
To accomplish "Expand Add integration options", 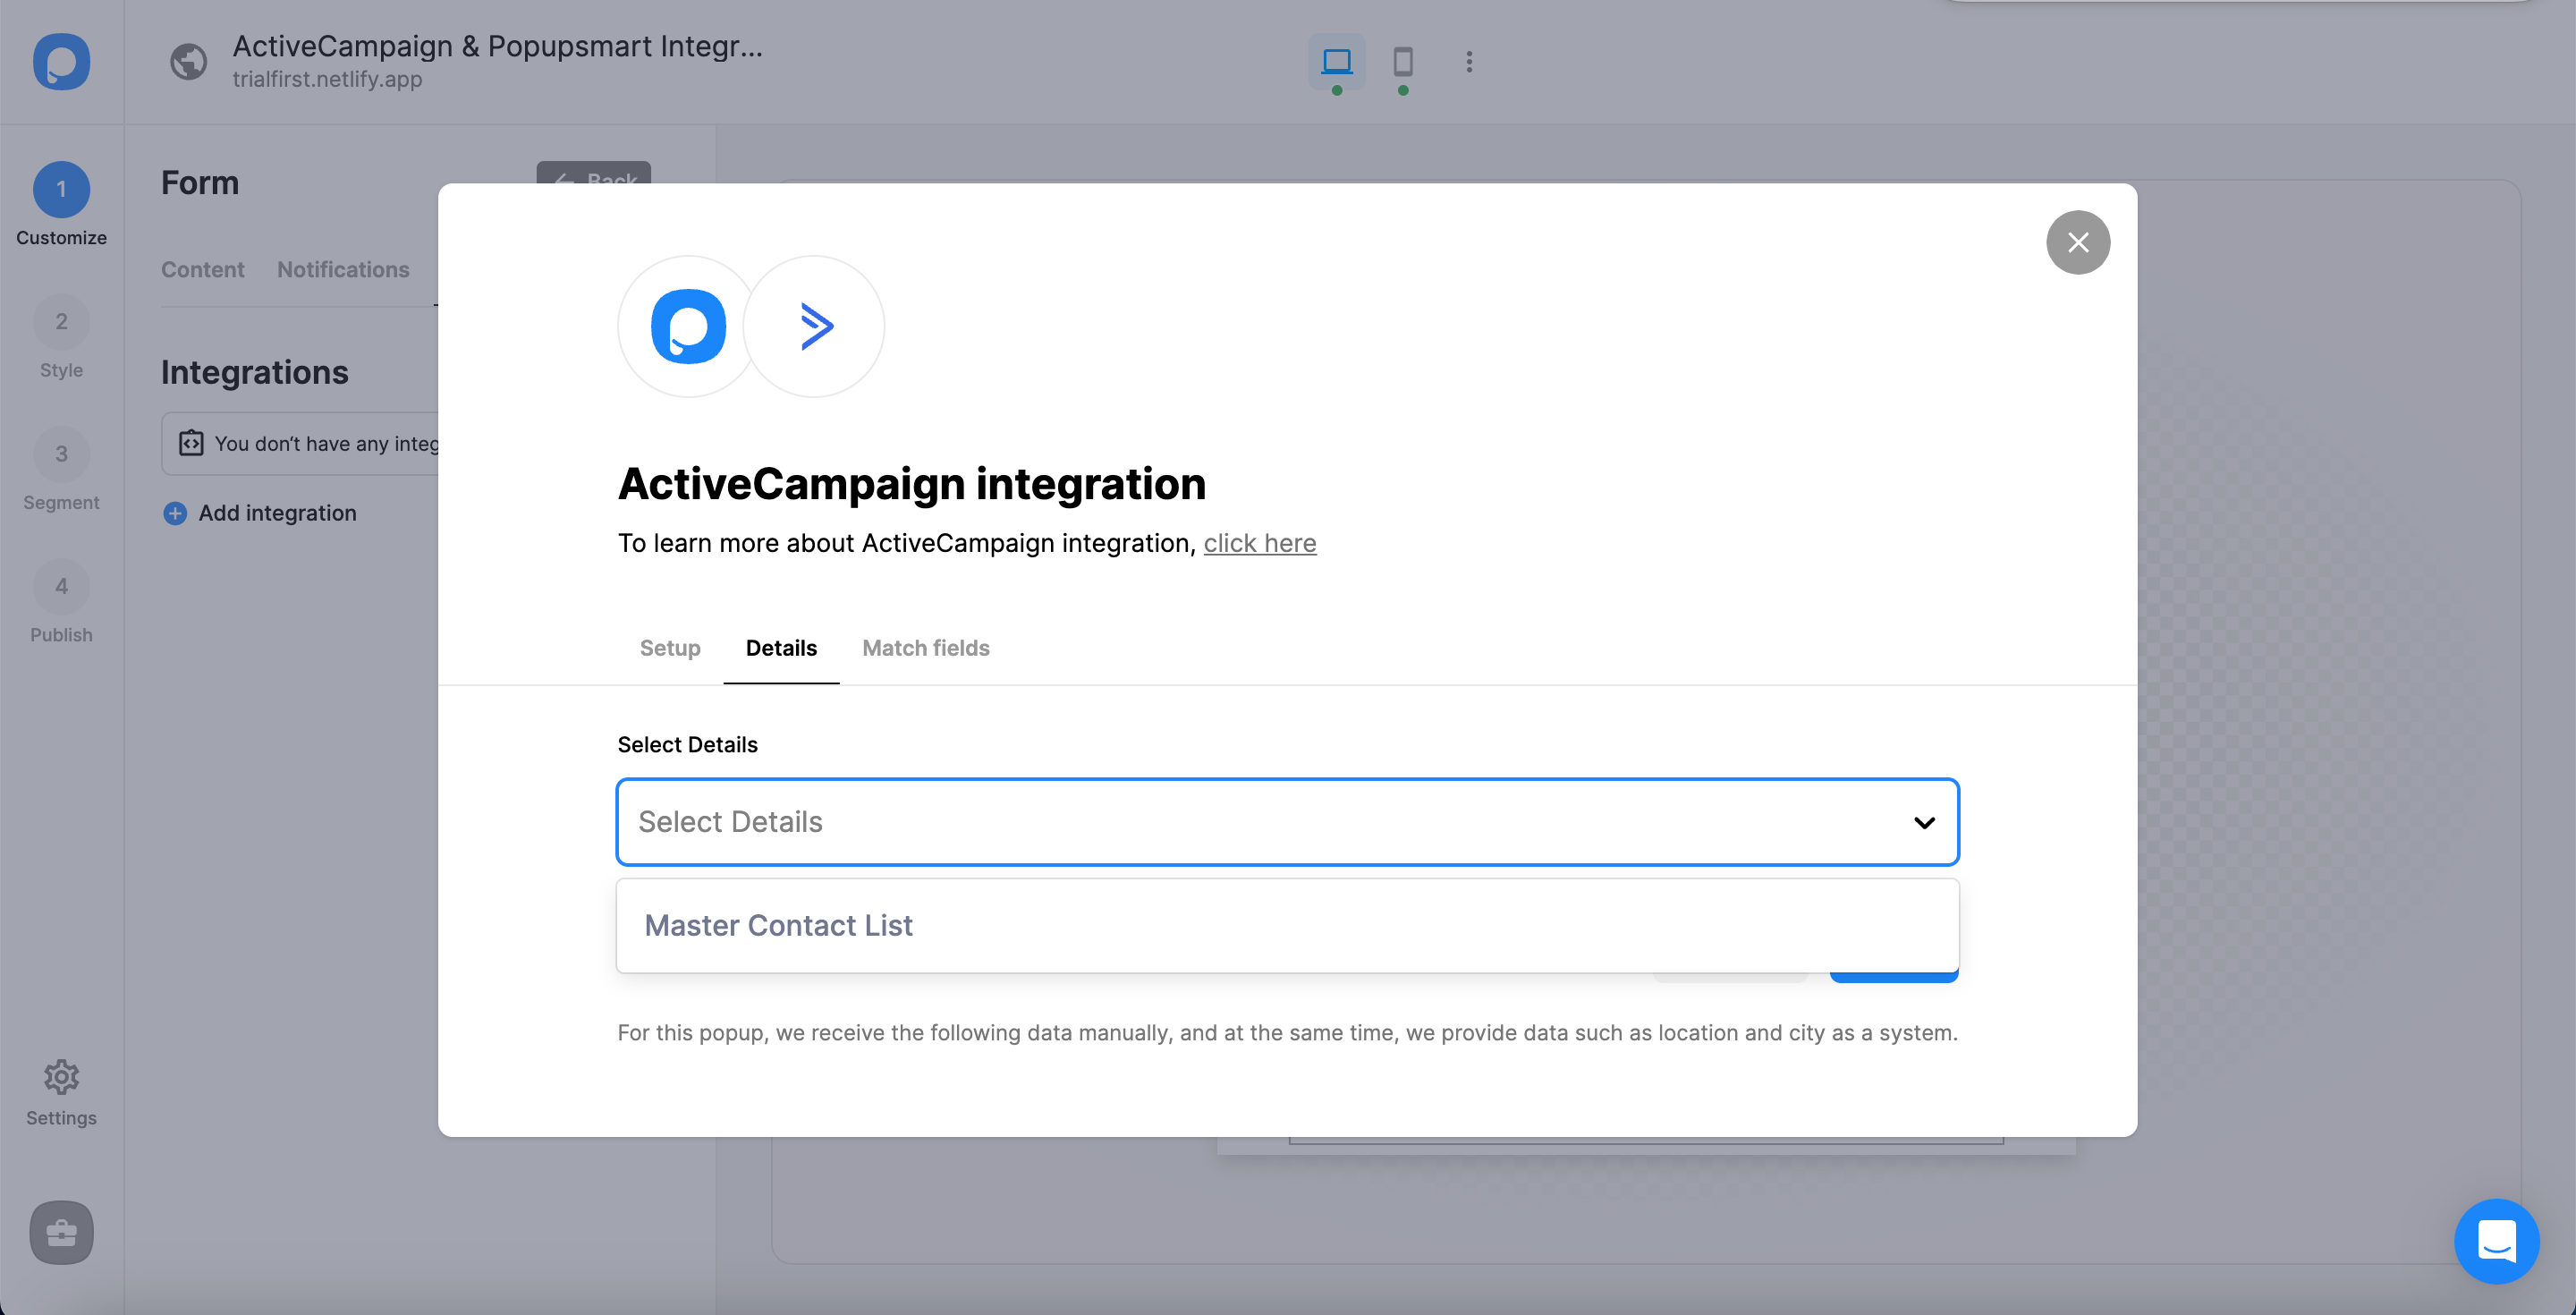I will coord(259,512).
